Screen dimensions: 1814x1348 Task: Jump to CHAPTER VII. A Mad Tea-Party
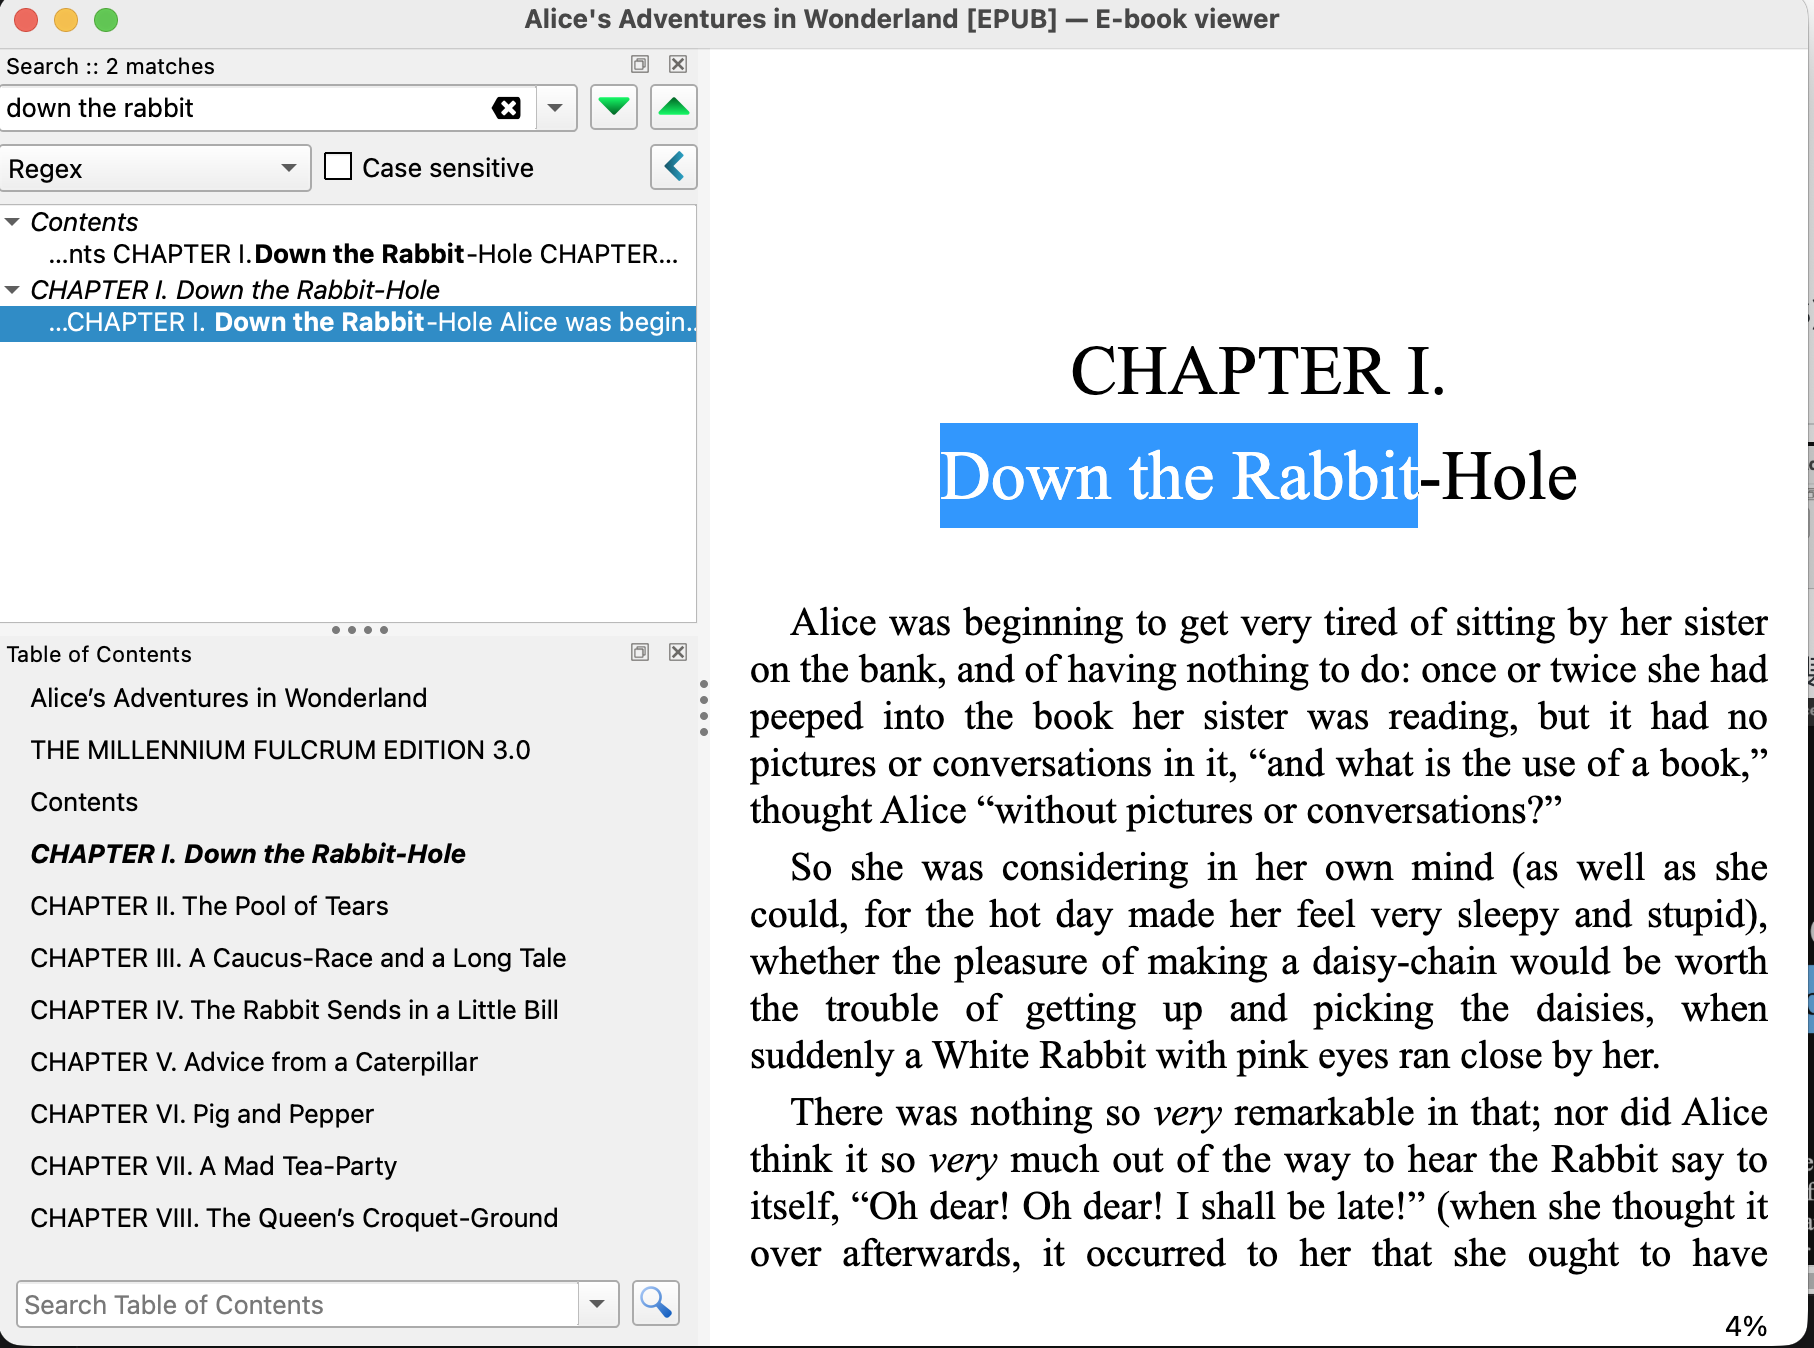tap(213, 1166)
